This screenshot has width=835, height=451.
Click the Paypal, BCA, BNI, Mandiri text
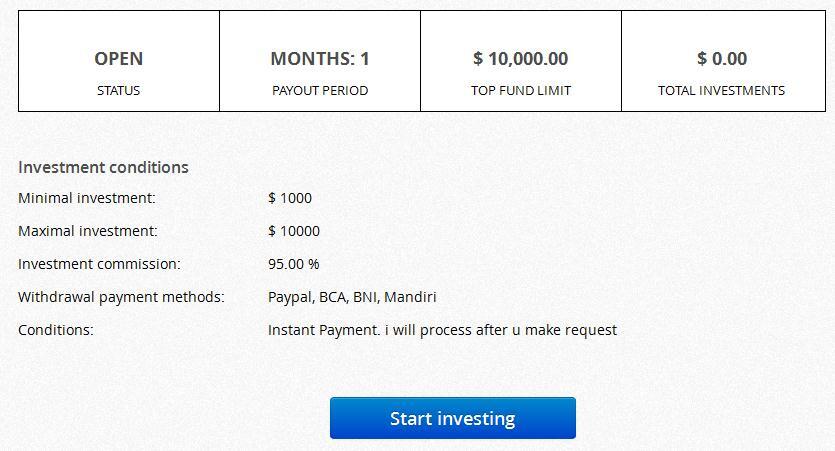click(x=352, y=297)
